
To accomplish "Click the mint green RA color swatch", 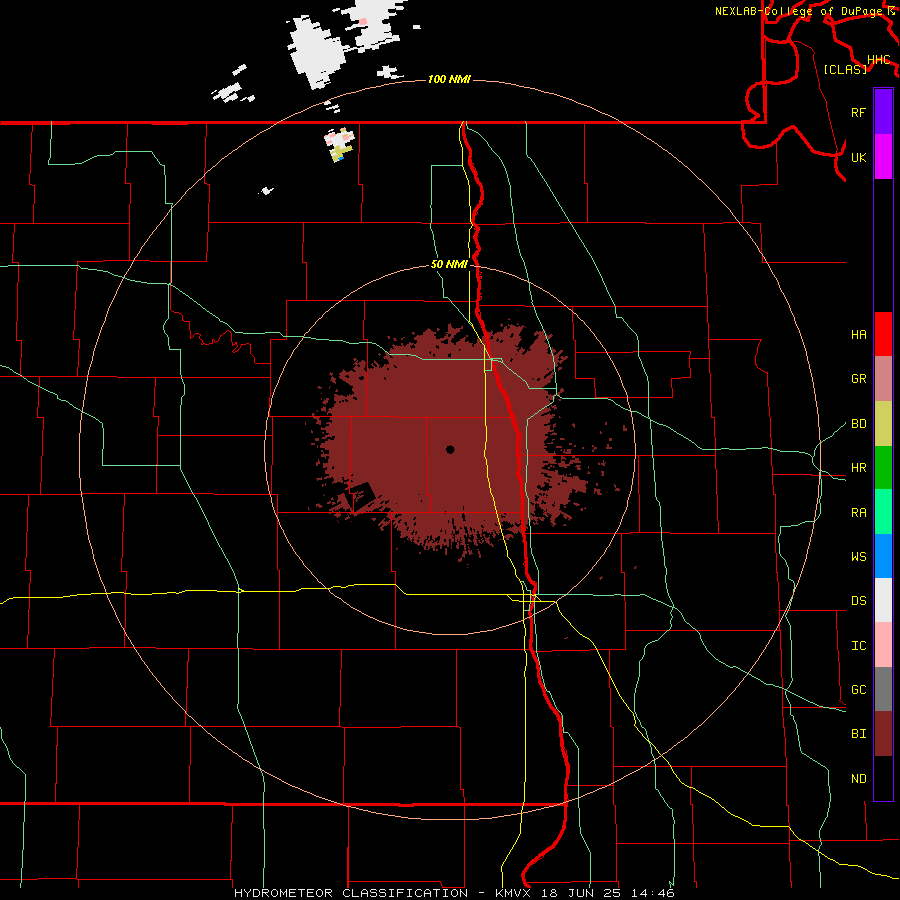I will point(883,512).
